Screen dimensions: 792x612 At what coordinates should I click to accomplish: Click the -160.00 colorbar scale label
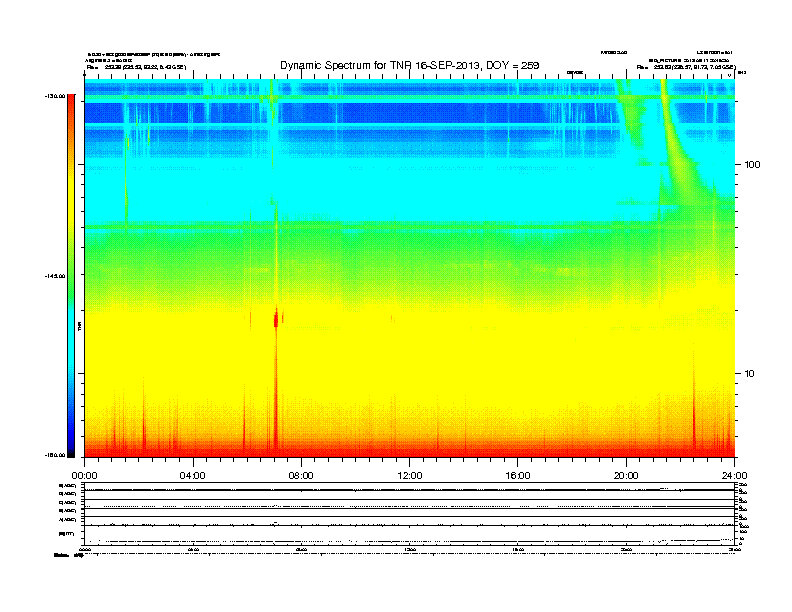[55, 455]
